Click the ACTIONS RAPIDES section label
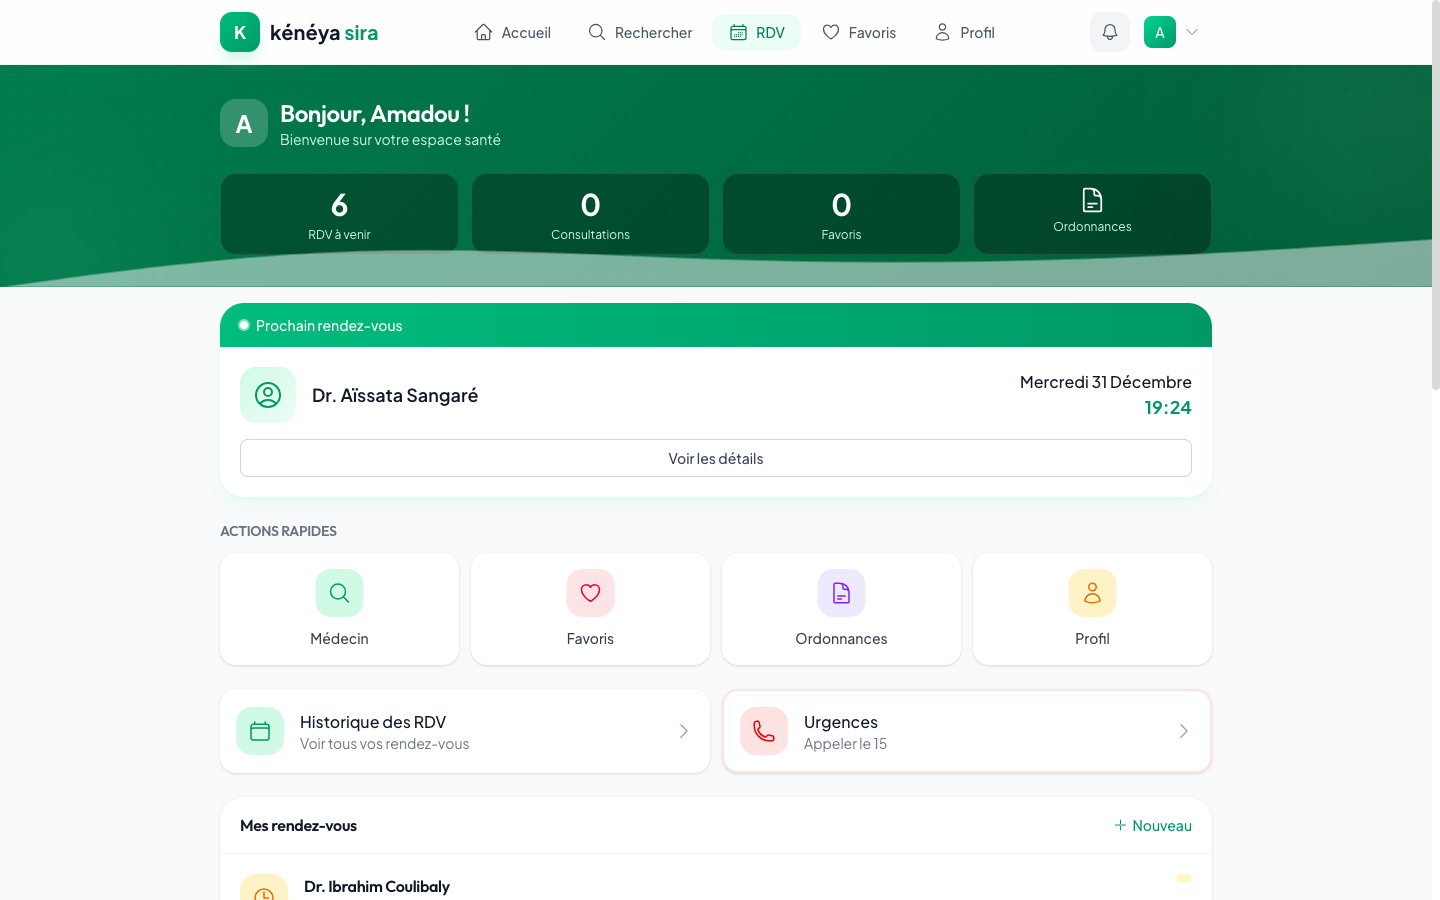 tap(278, 531)
